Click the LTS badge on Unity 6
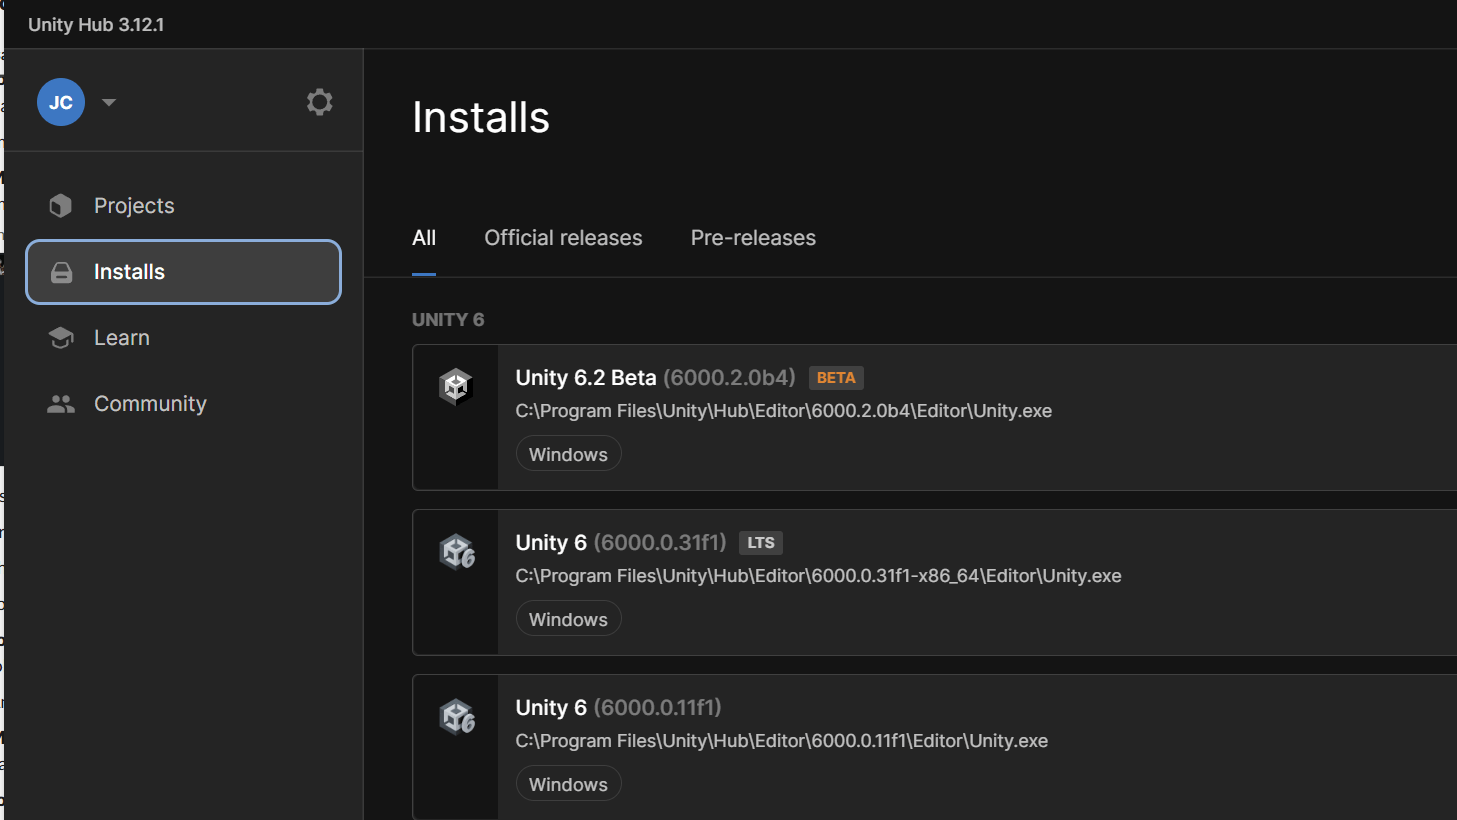Screen dimensions: 1457x820 (760, 543)
